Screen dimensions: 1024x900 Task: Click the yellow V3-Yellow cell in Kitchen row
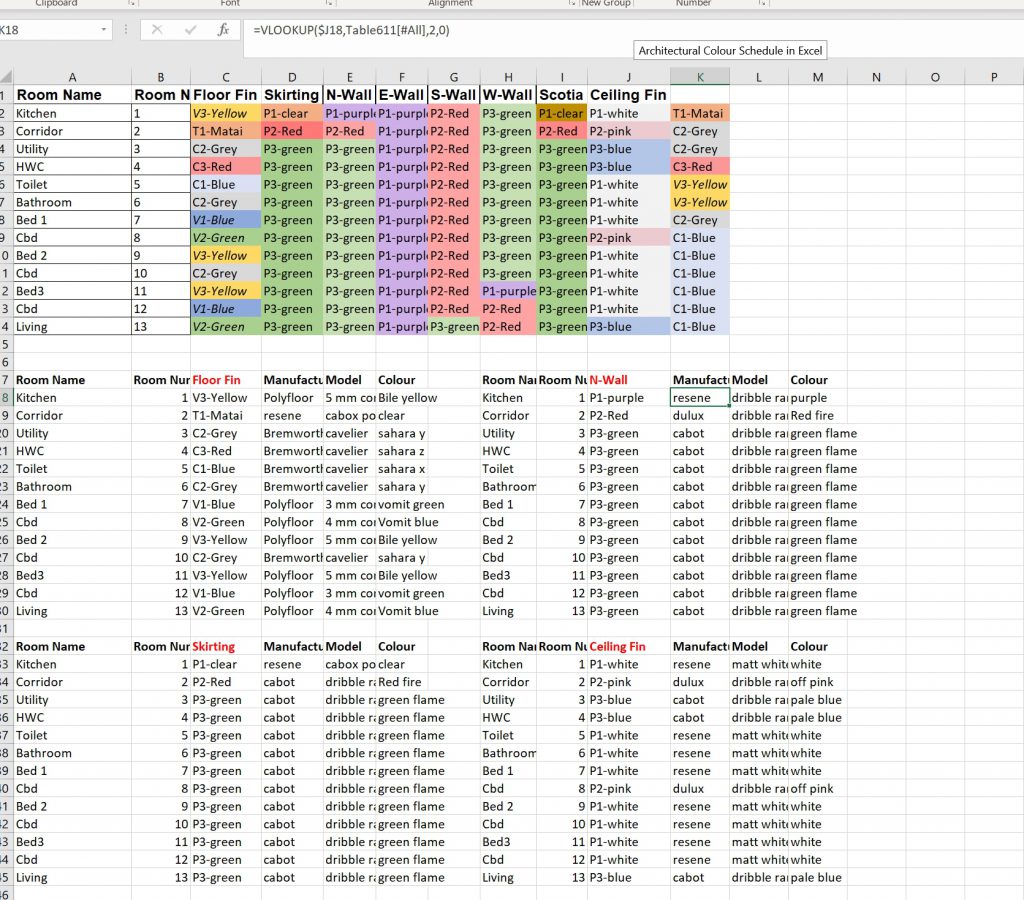225,114
